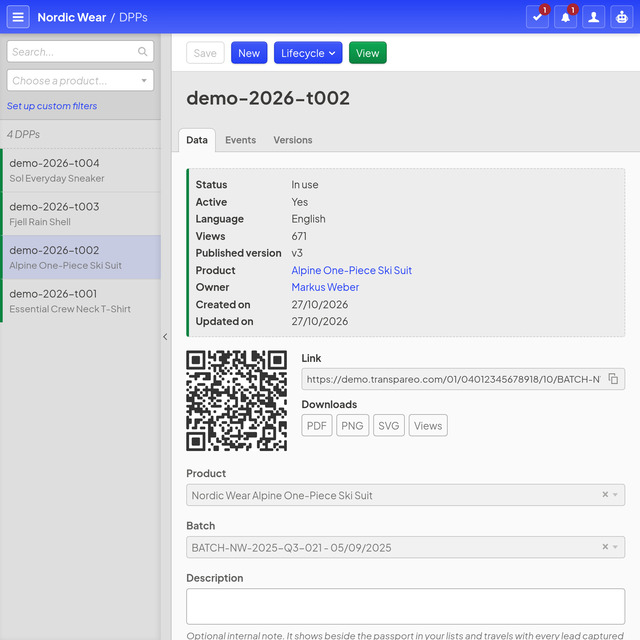Click the Published version value v3
The width and height of the screenshot is (640, 640).
(x=297, y=253)
